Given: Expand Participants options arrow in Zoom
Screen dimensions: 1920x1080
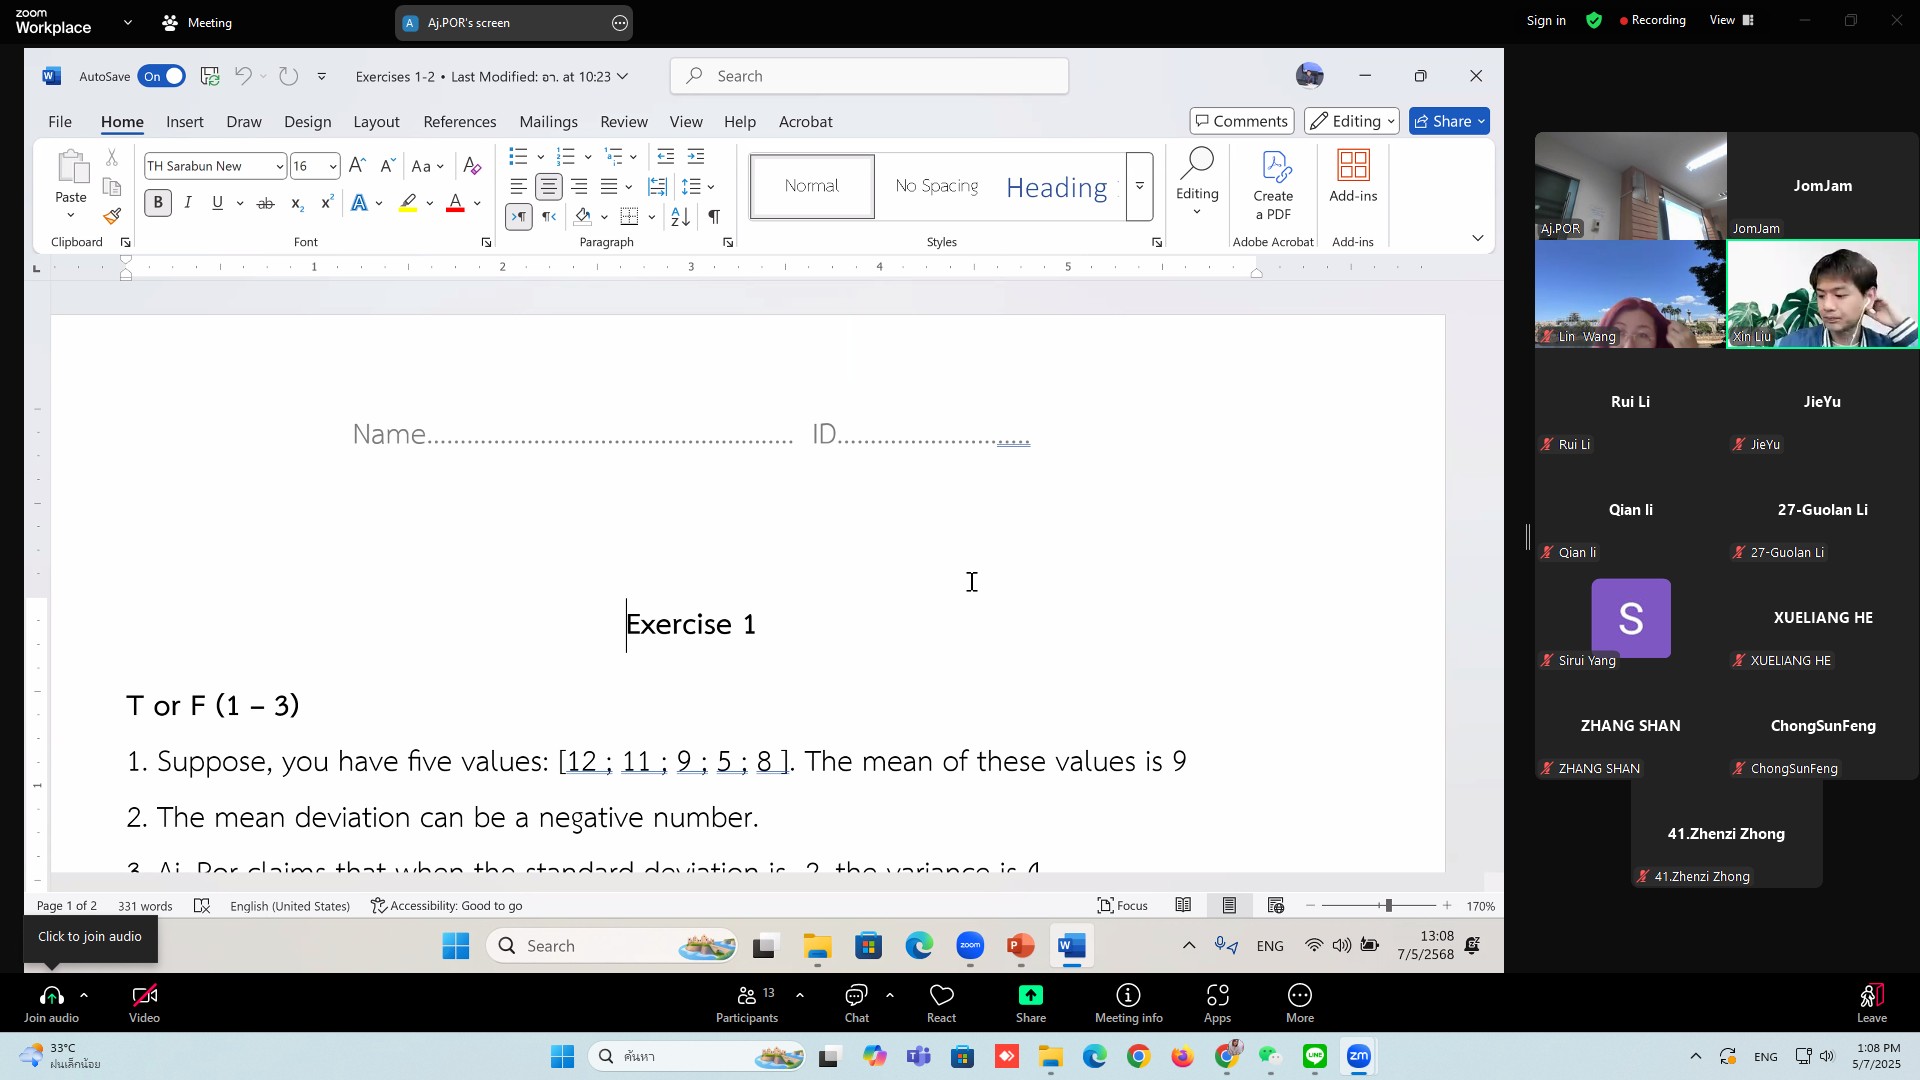Looking at the screenshot, I should [799, 994].
